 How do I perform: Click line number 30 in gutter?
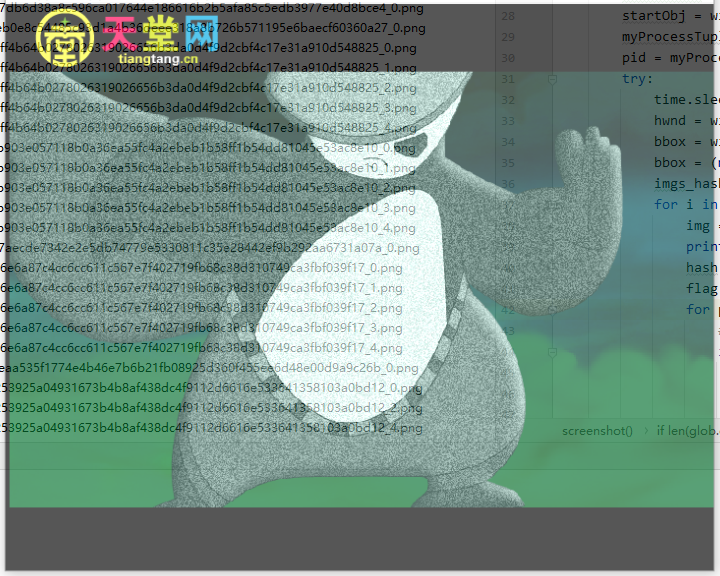pyautogui.click(x=508, y=58)
